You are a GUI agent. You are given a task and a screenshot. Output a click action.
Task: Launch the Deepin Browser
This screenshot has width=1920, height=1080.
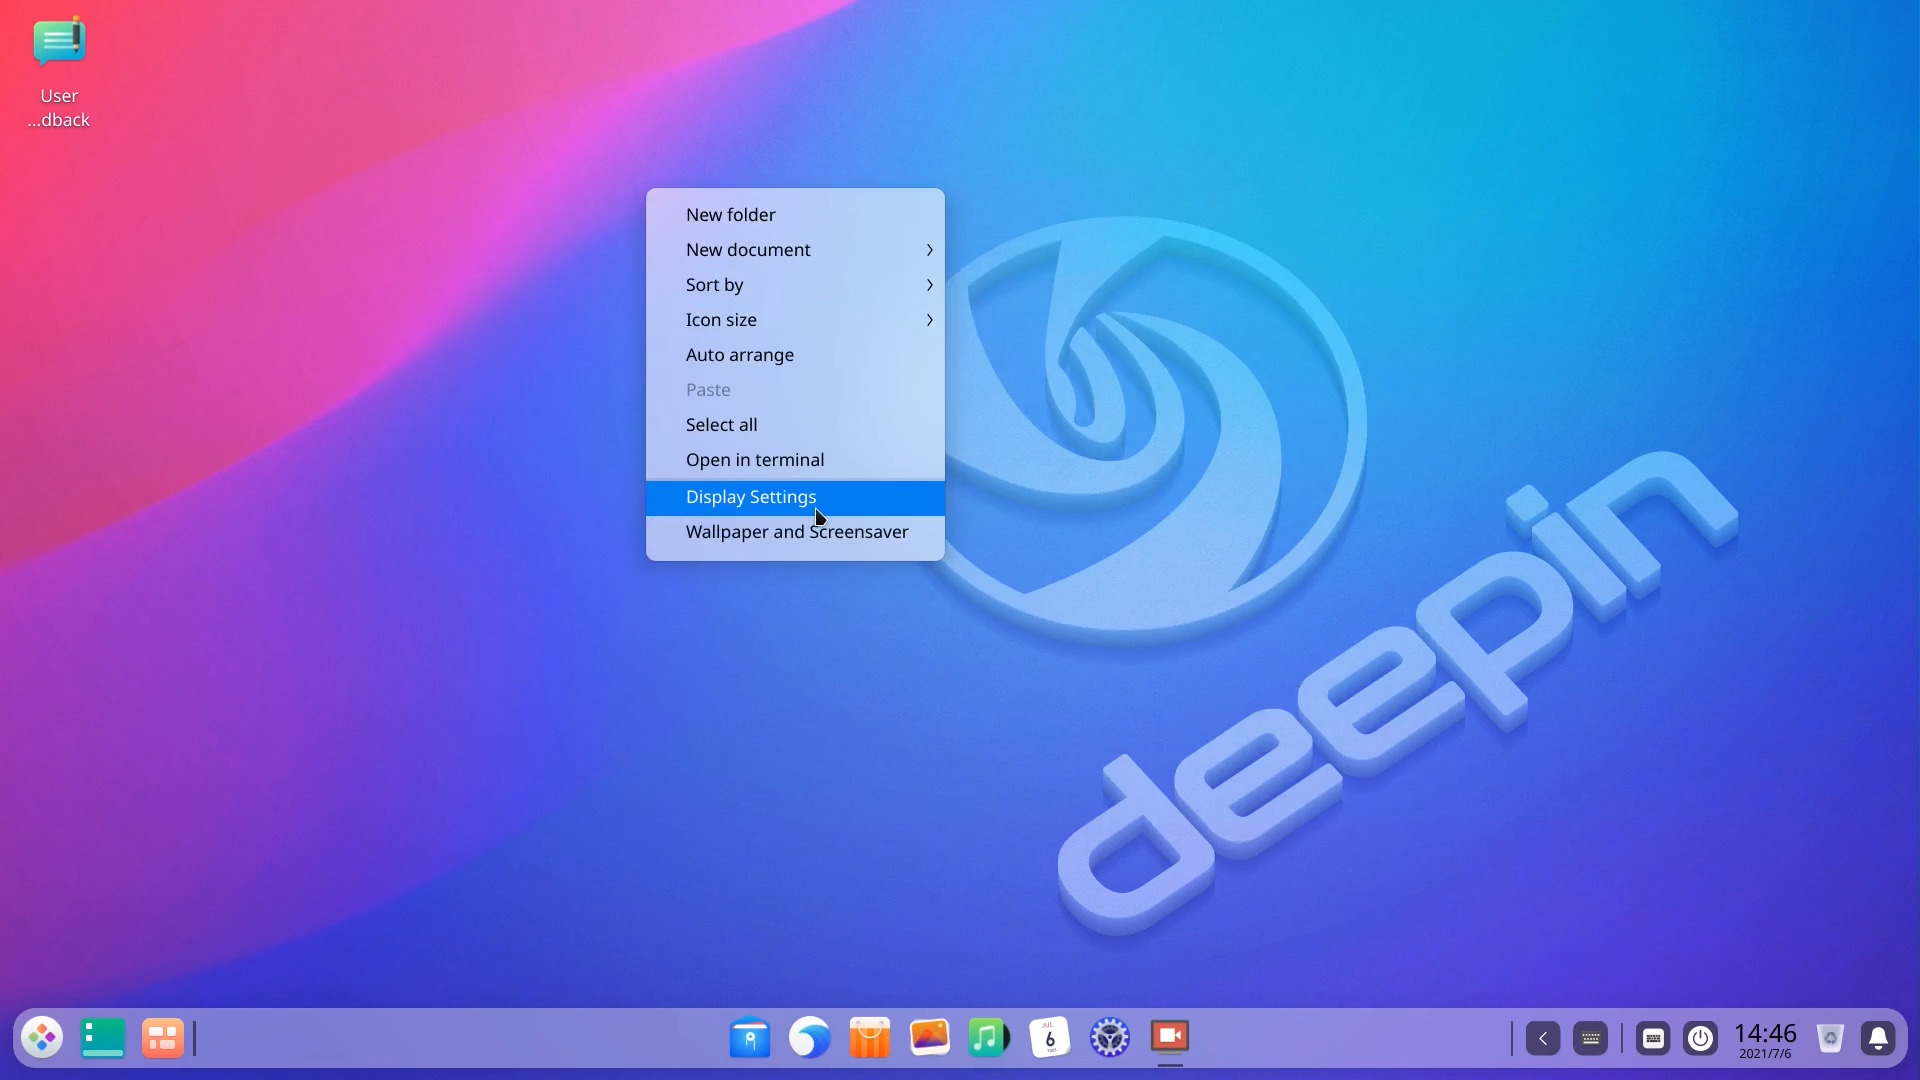pyautogui.click(x=809, y=1038)
